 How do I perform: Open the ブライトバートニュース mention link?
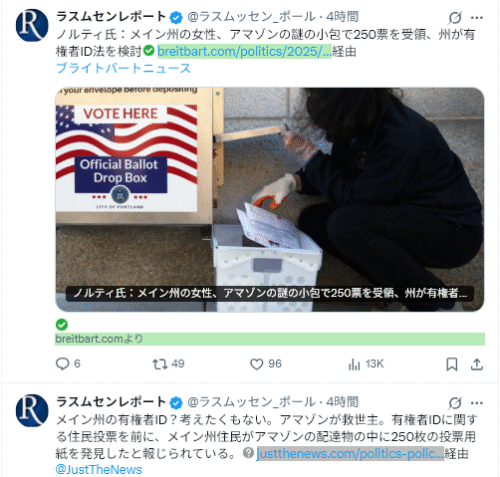pos(123,68)
